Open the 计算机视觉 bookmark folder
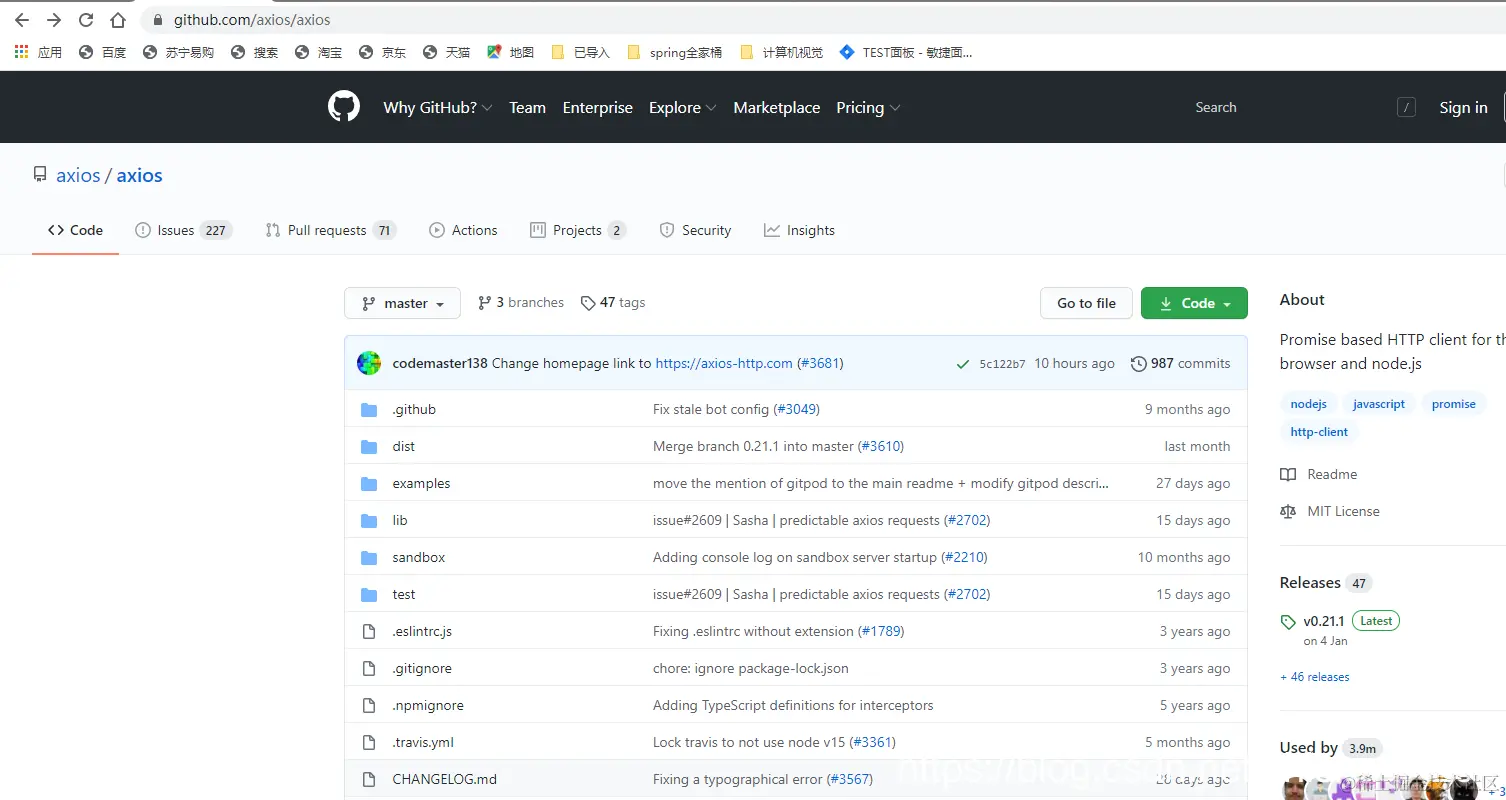Image resolution: width=1506 pixels, height=800 pixels. [781, 52]
